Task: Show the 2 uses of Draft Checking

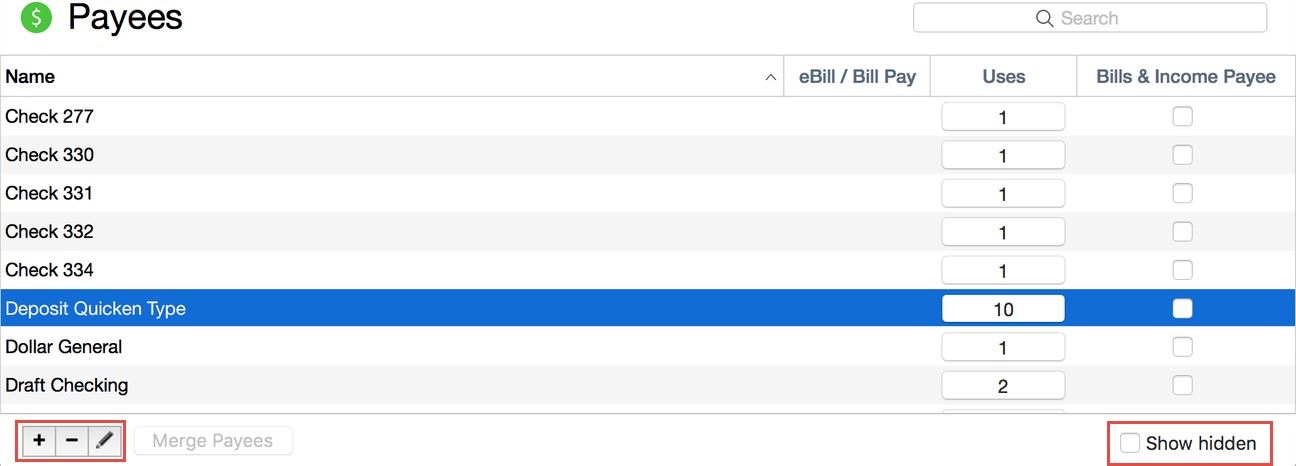Action: click(1003, 386)
